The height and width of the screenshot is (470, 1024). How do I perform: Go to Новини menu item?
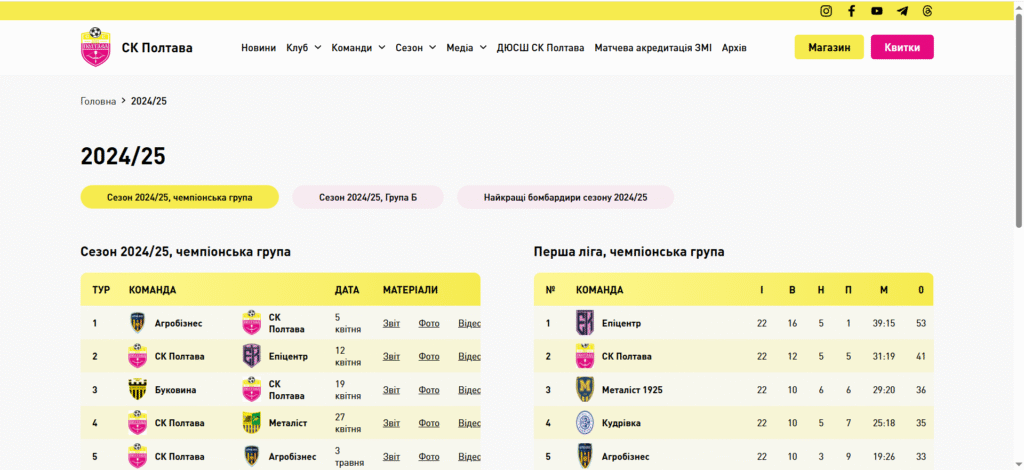coord(259,48)
